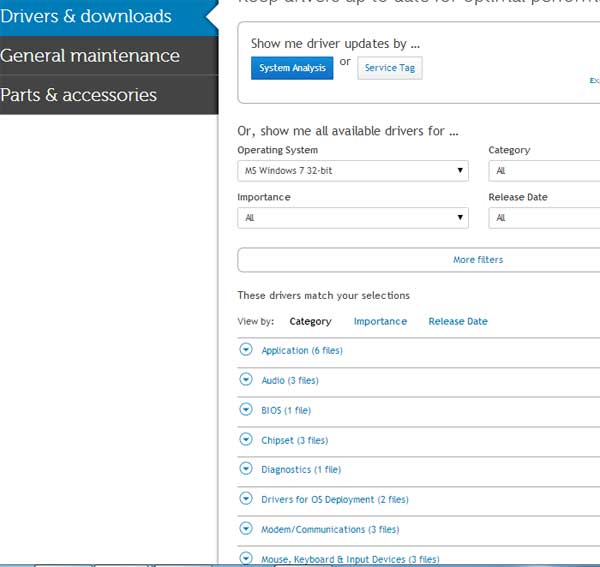The image size is (600, 567).
Task: Expand the Audio category chevron icon
Action: tap(246, 380)
